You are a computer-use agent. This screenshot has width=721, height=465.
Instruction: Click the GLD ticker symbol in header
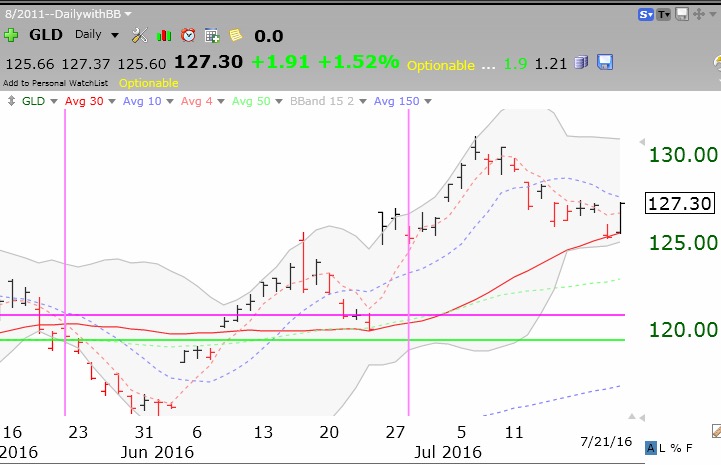click(46, 35)
